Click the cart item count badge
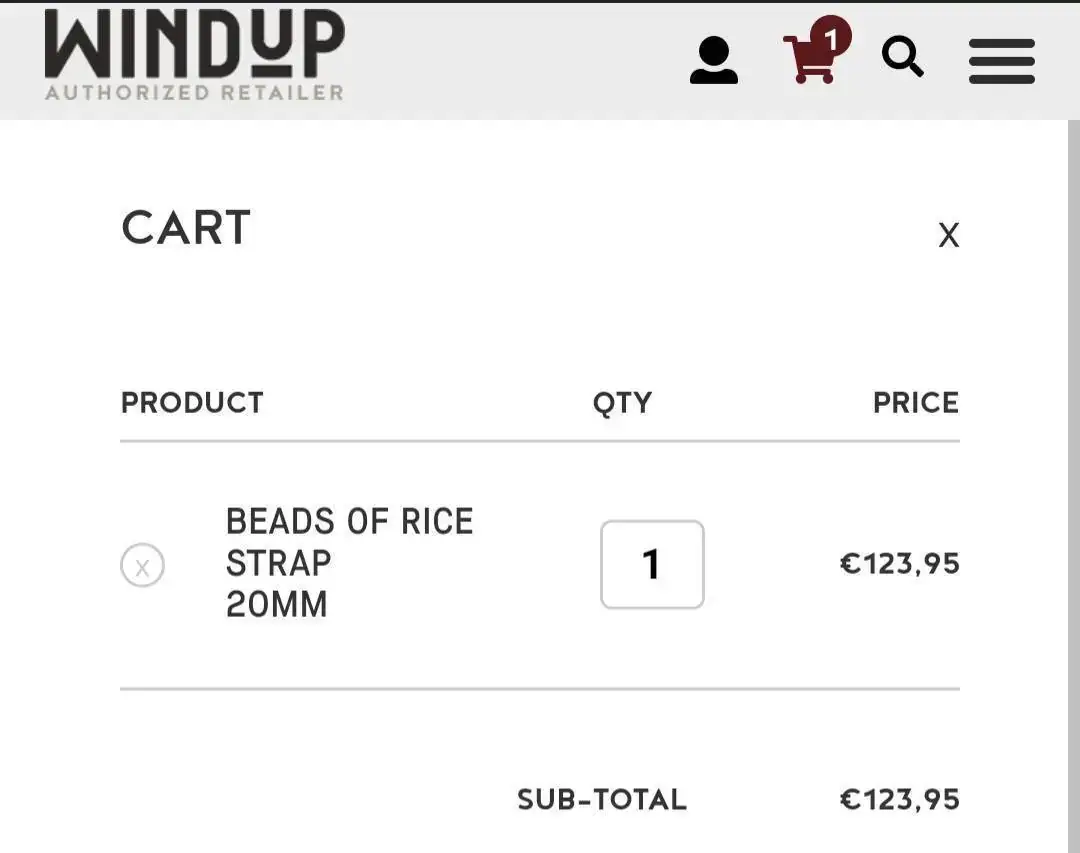The image size is (1080, 853). click(x=830, y=38)
